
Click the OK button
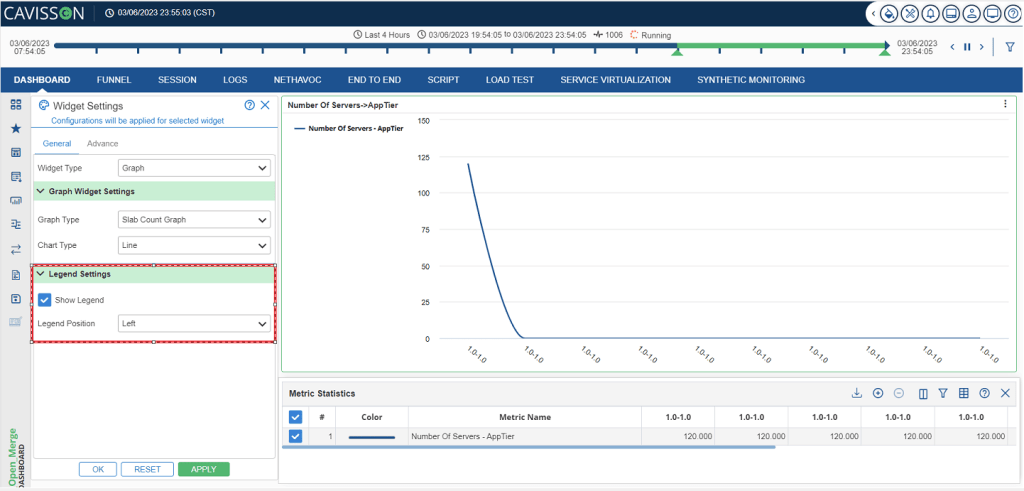98,469
